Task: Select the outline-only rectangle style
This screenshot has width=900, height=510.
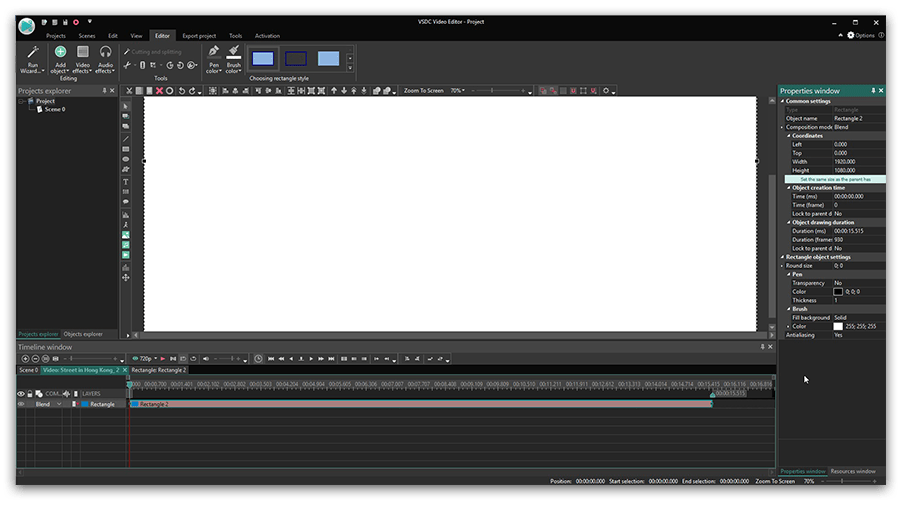Action: (x=296, y=59)
